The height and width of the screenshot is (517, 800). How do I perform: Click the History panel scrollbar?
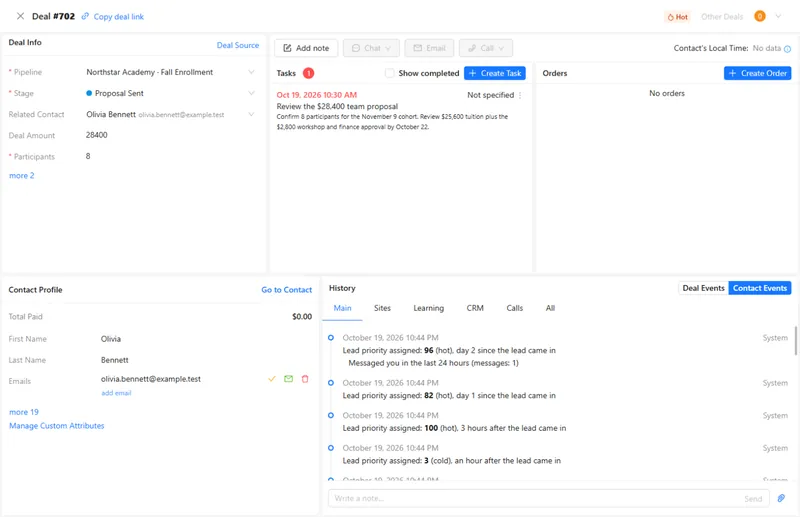(795, 340)
